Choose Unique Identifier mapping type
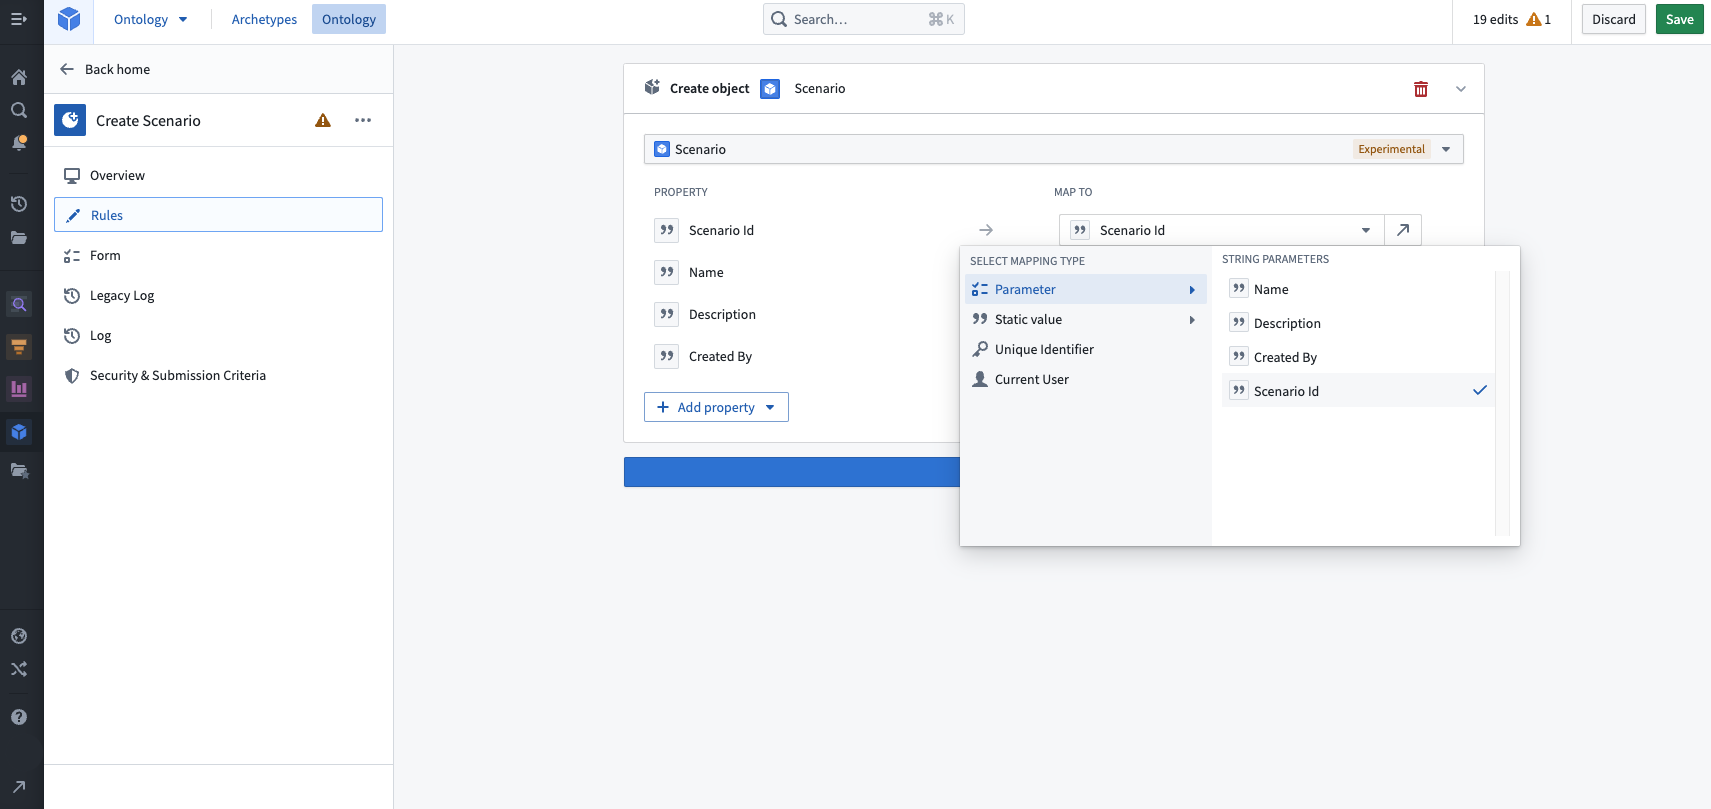 pyautogui.click(x=1086, y=349)
